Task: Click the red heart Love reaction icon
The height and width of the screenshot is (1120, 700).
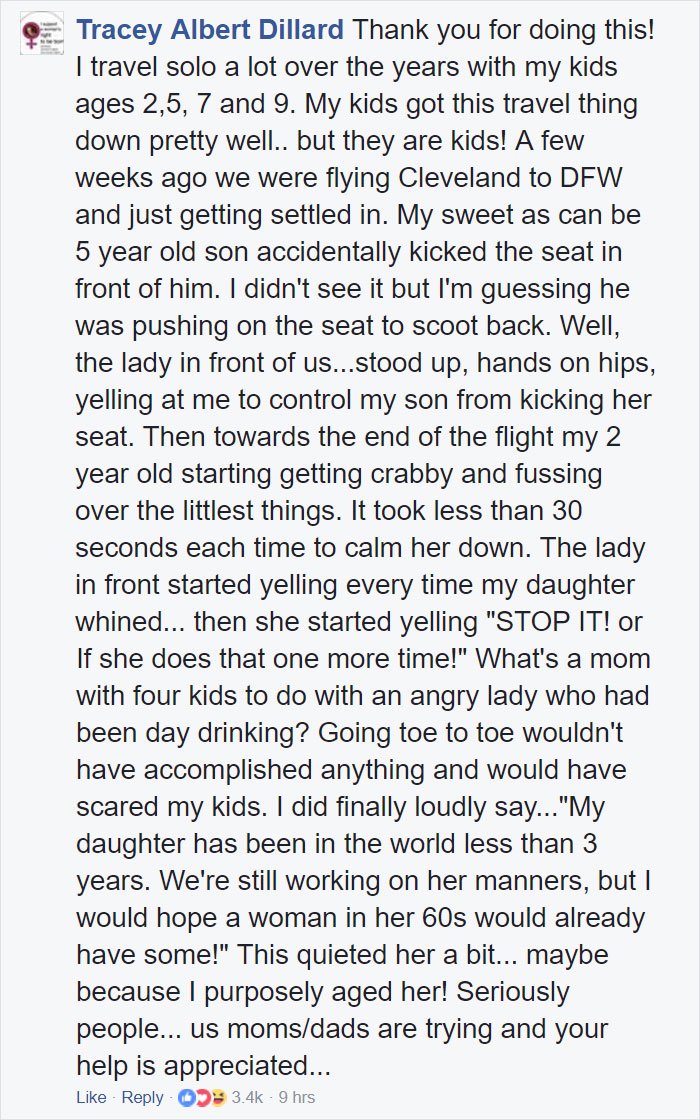Action: 201,1097
